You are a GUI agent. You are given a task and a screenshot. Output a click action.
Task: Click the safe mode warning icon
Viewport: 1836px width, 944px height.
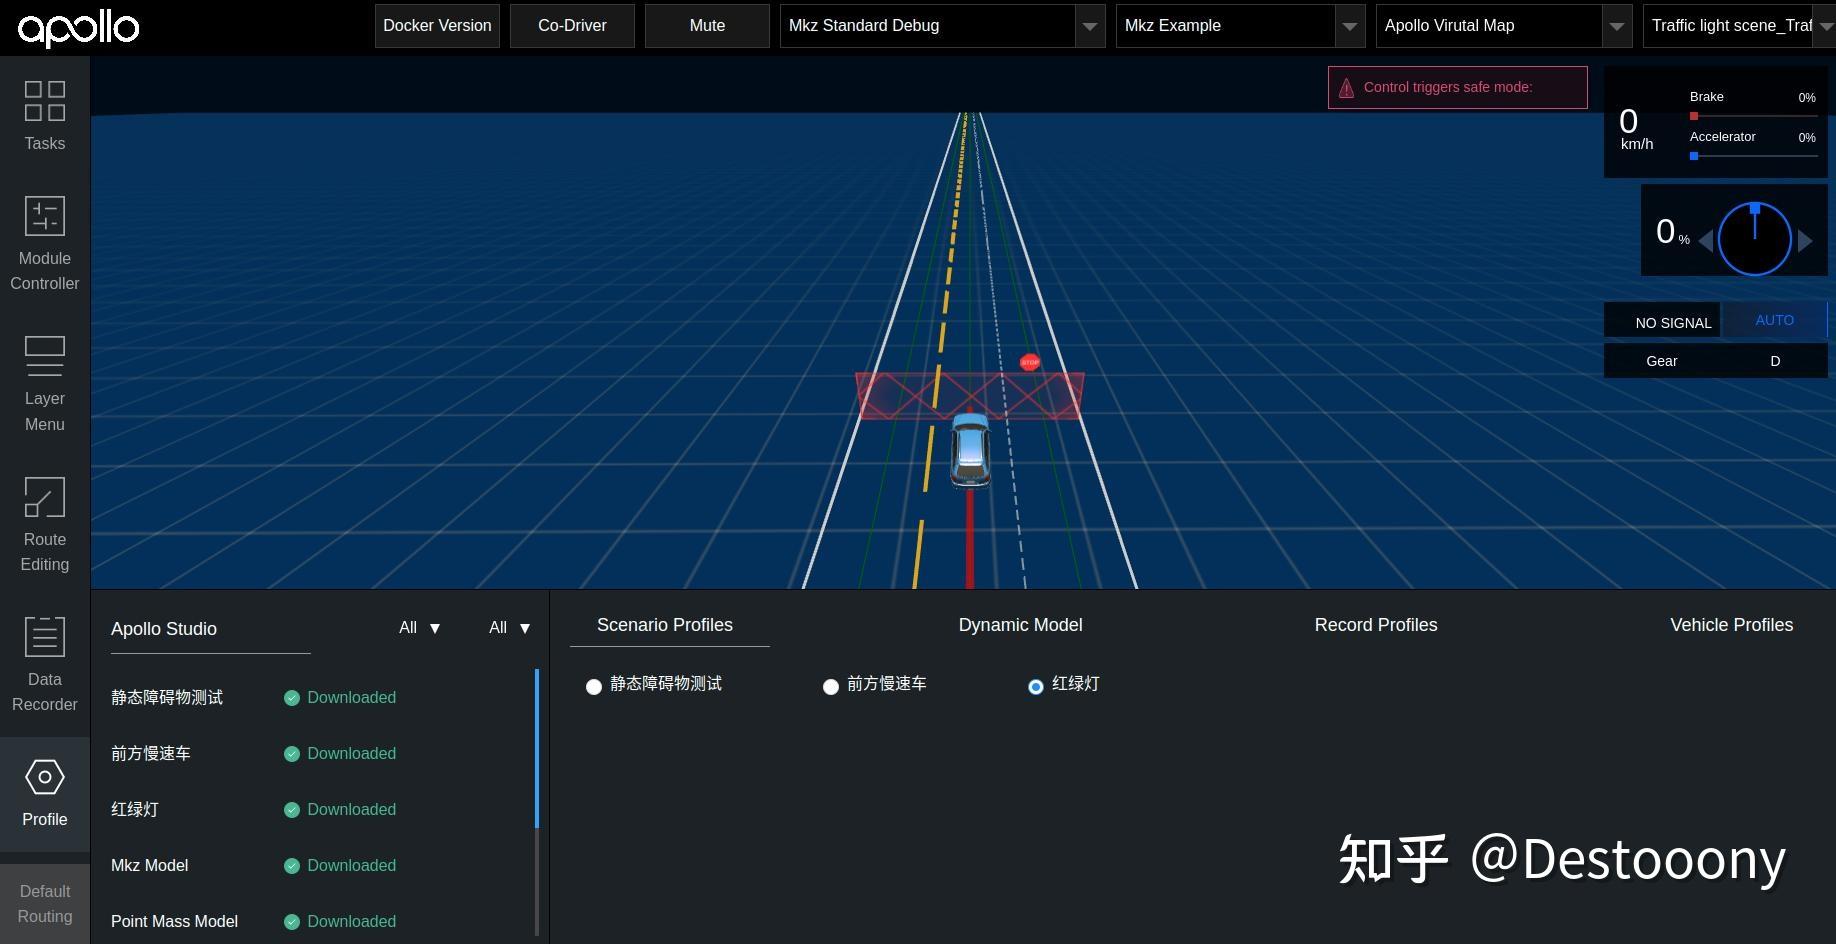pyautogui.click(x=1347, y=87)
